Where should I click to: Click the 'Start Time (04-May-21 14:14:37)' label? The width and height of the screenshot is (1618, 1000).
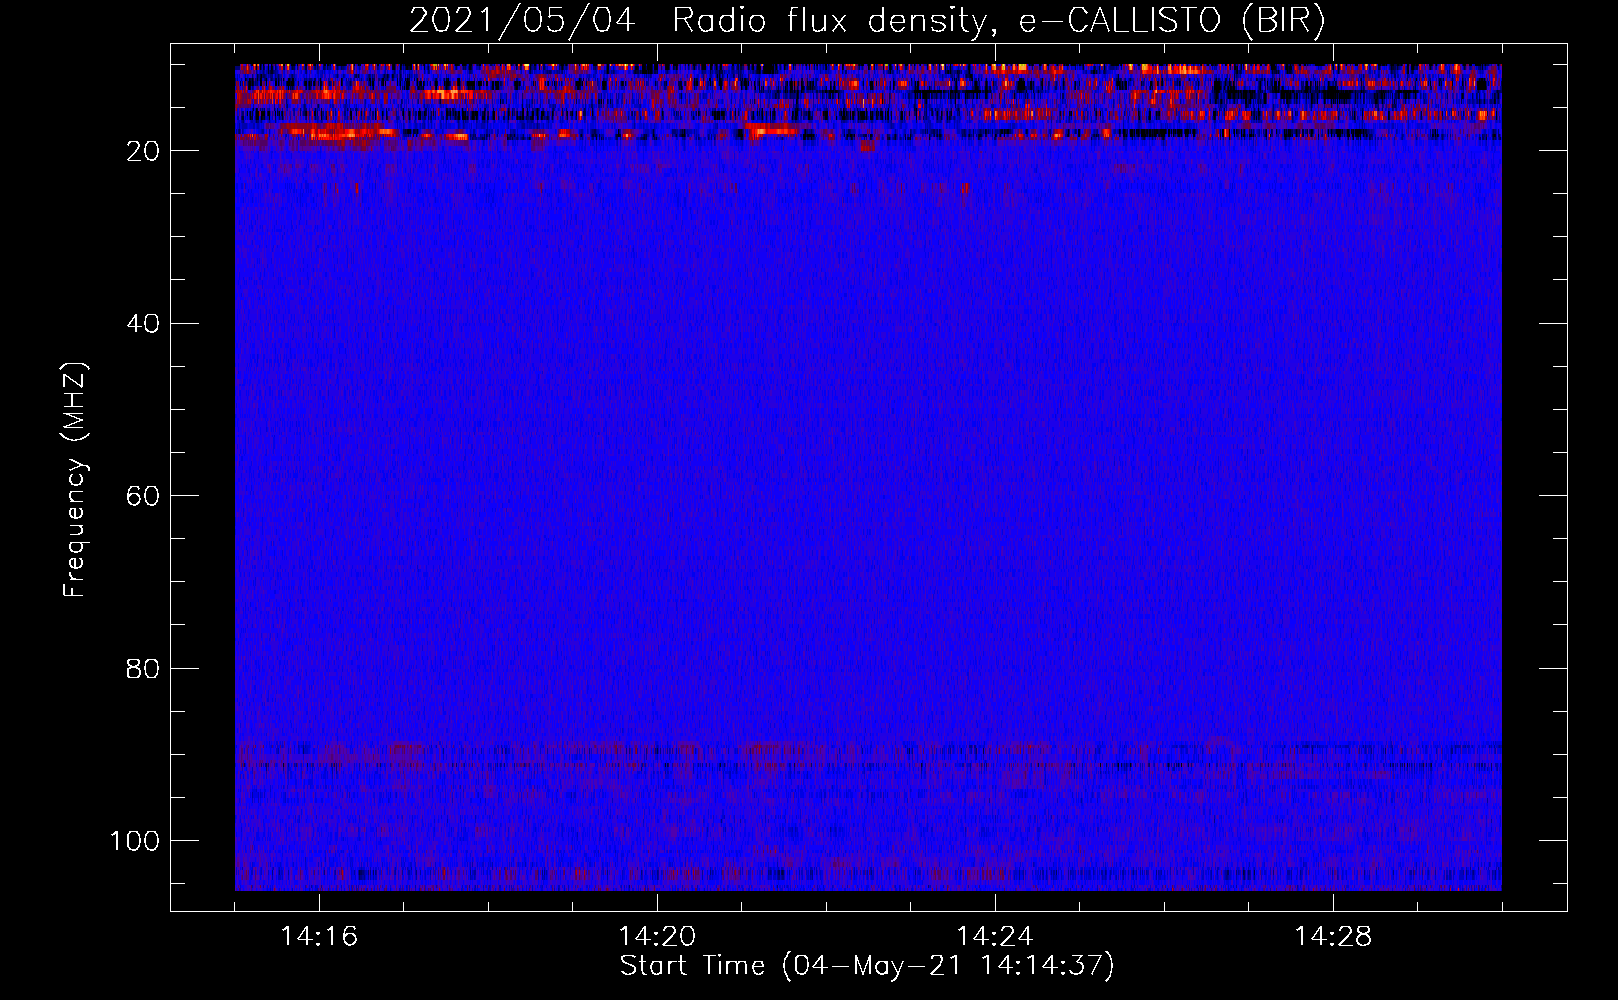point(867,966)
